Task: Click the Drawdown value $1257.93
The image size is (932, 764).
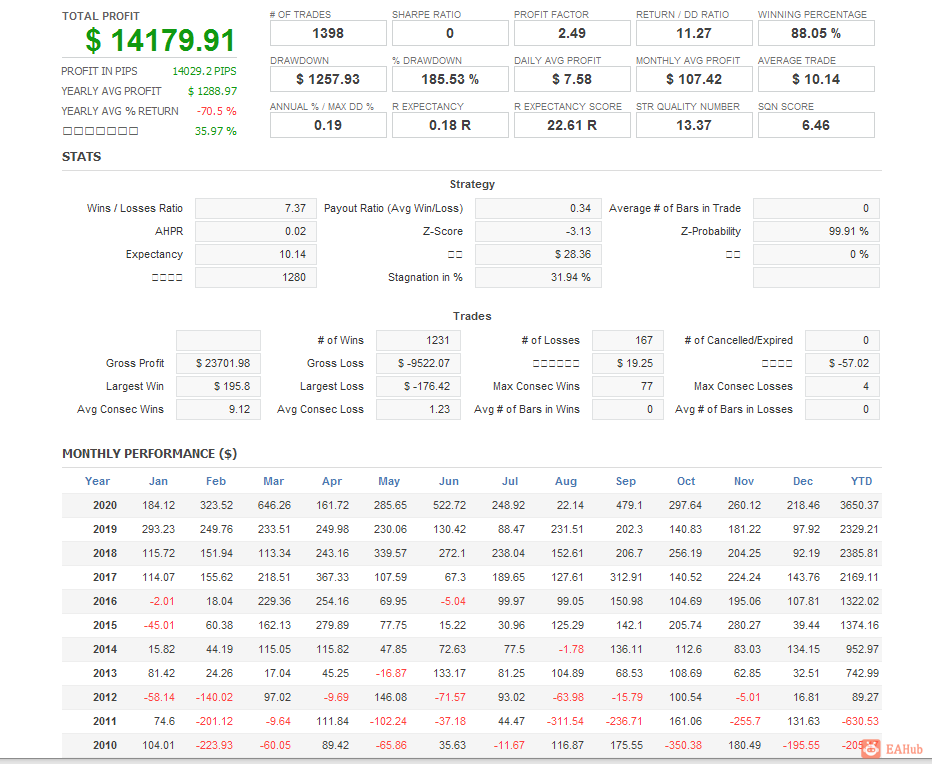Action: pos(328,79)
